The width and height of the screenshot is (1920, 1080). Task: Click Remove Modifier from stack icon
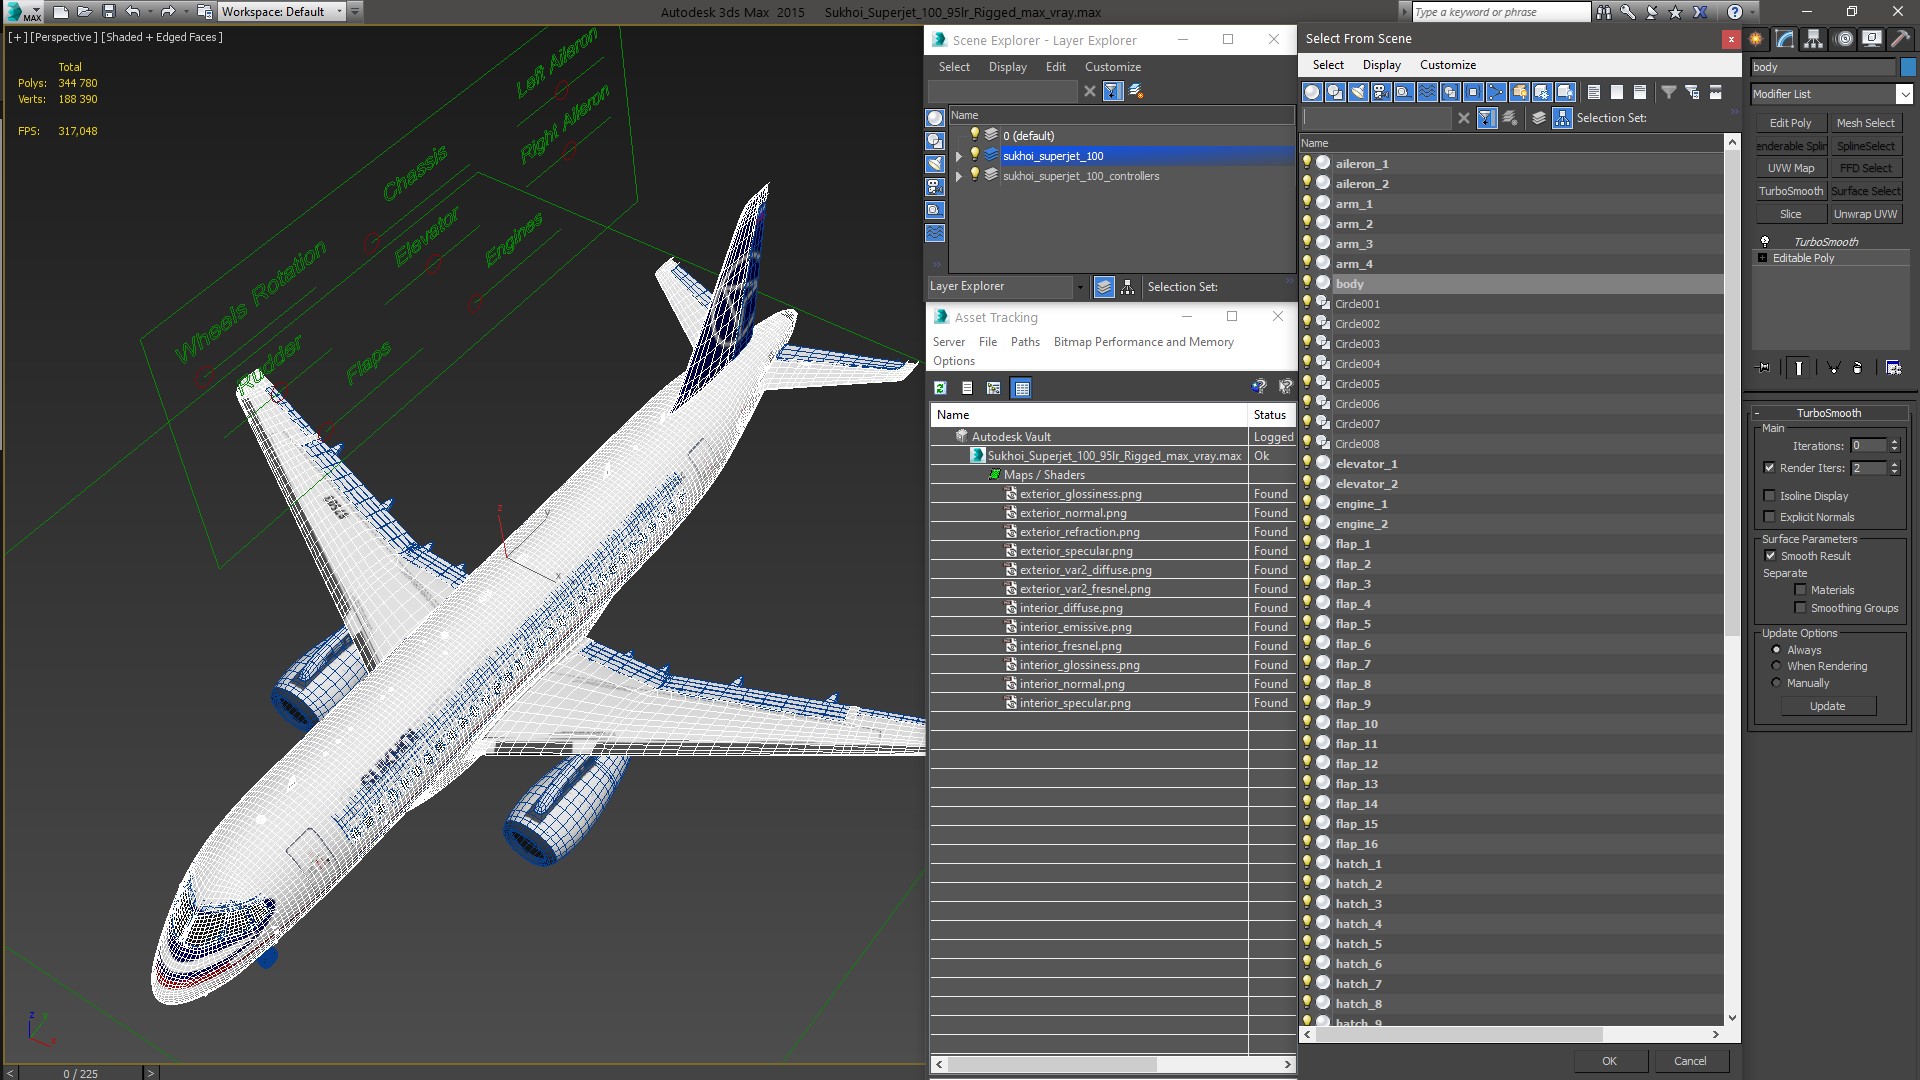tap(1857, 368)
